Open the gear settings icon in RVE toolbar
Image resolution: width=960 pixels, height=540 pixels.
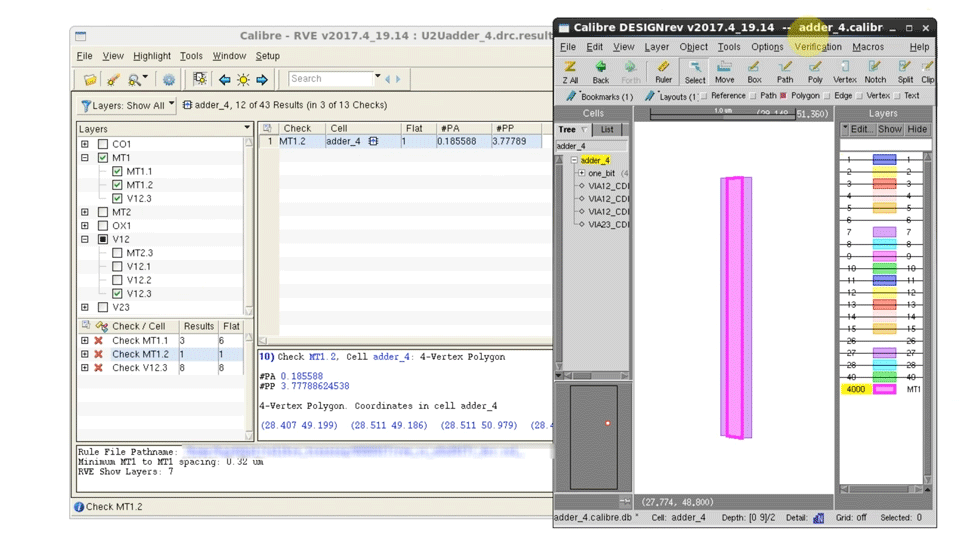click(x=168, y=80)
